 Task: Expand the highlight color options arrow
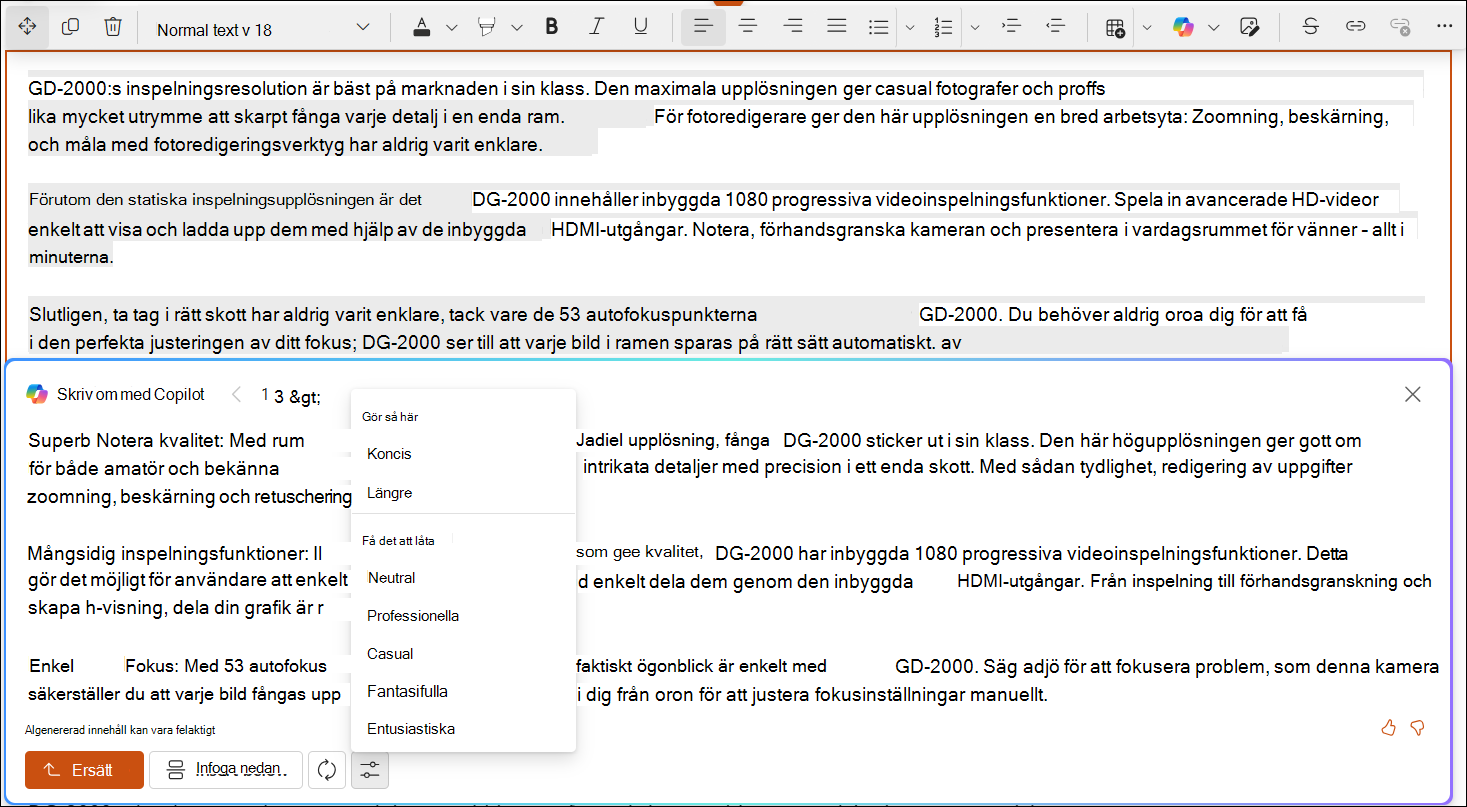517,28
